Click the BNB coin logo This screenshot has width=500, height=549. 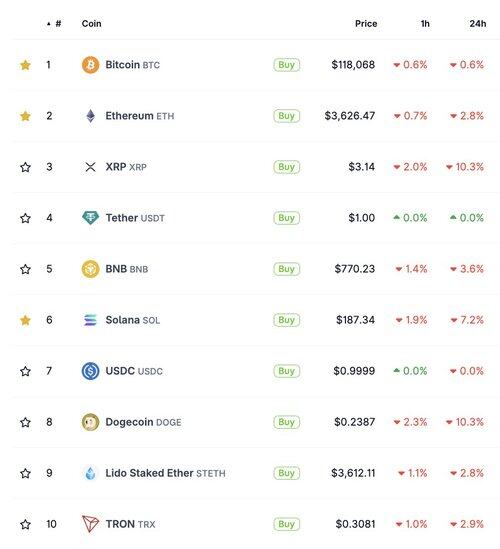(90, 269)
